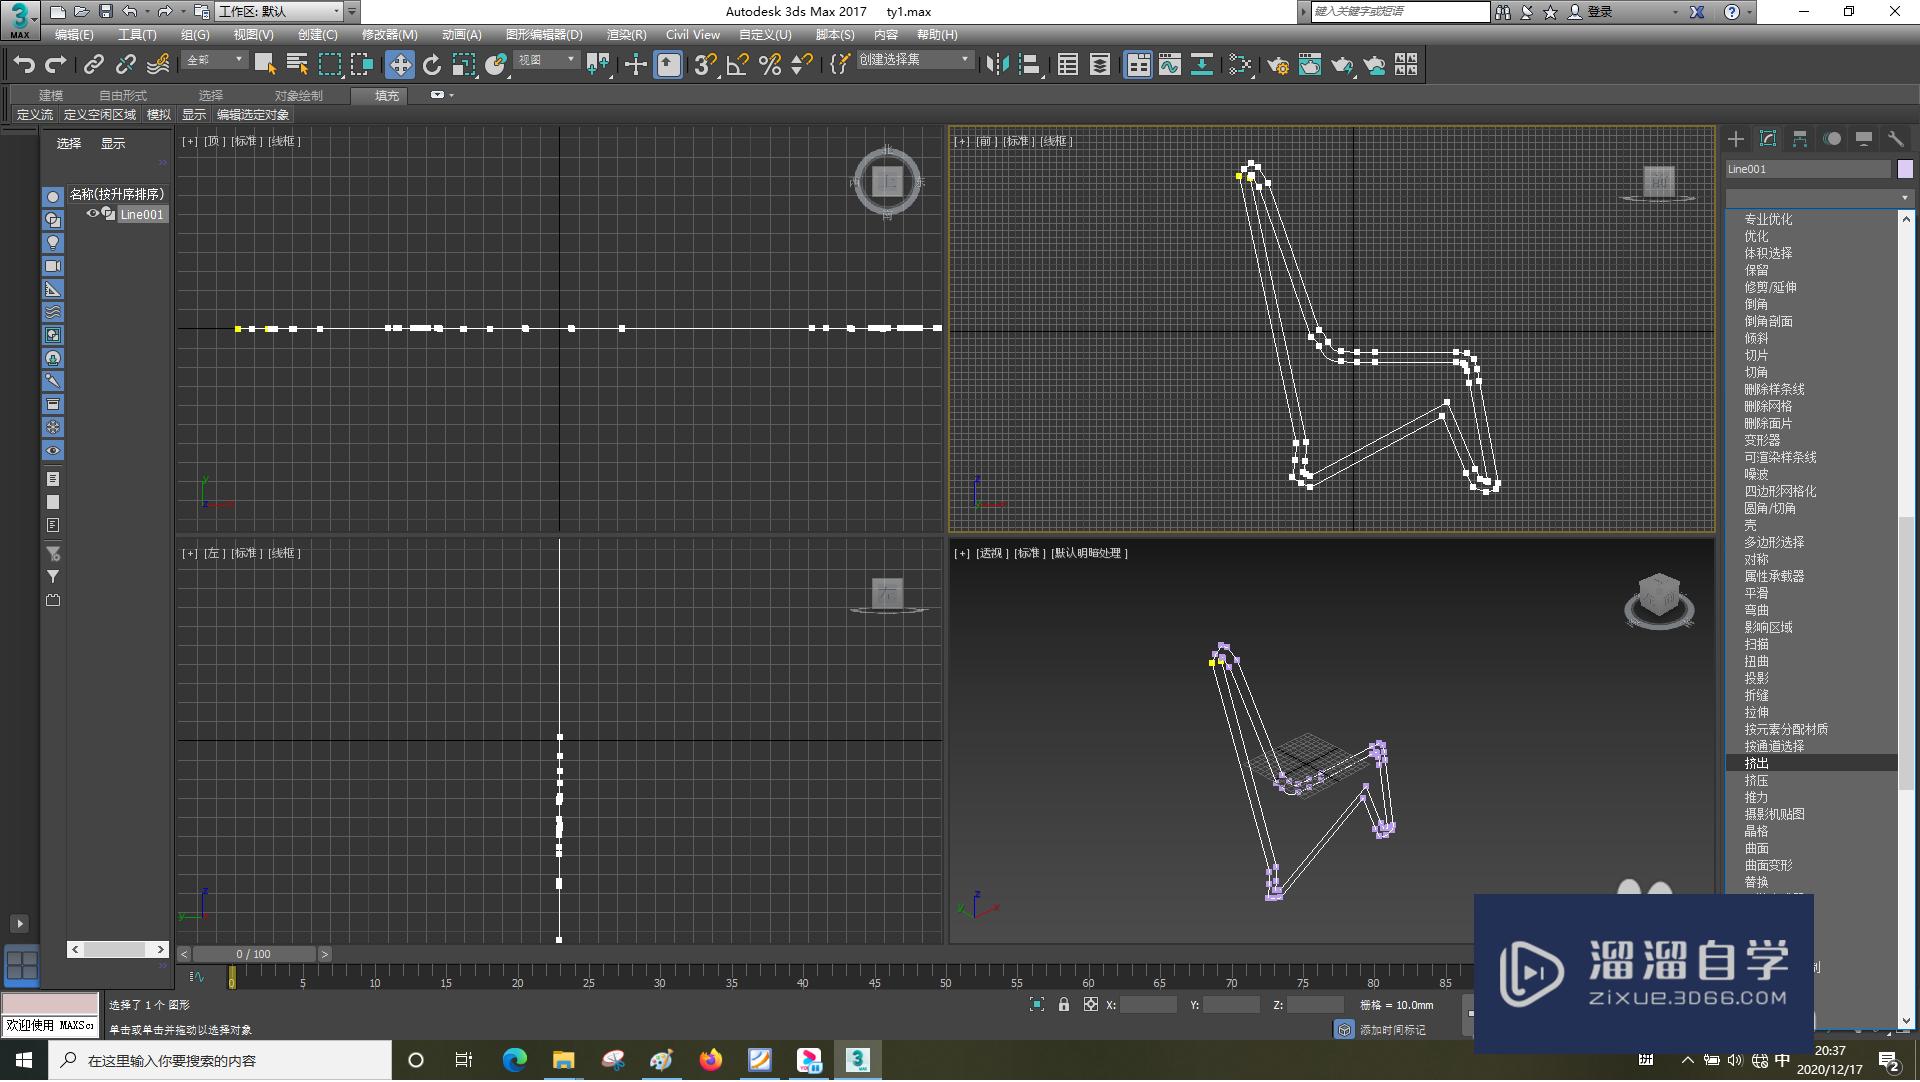The width and height of the screenshot is (1920, 1082).
Task: Open the 创建选择集 named selection dropdown
Action: click(915, 61)
